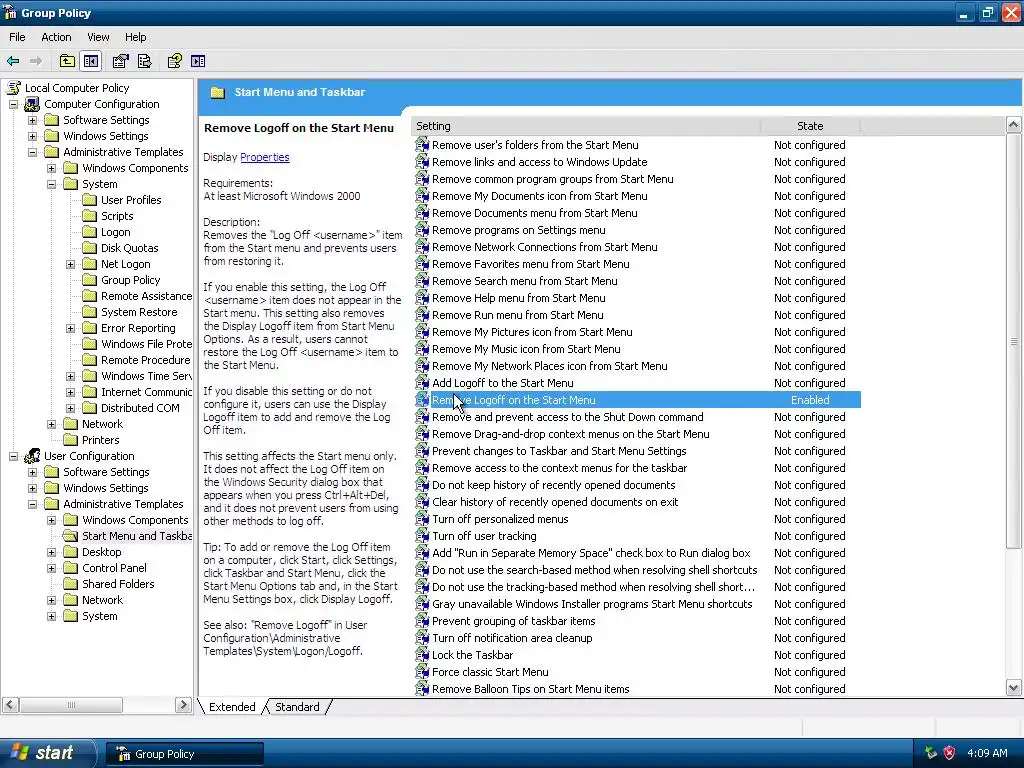Expand the Error Reporting node
The image size is (1024, 768).
coord(70,328)
